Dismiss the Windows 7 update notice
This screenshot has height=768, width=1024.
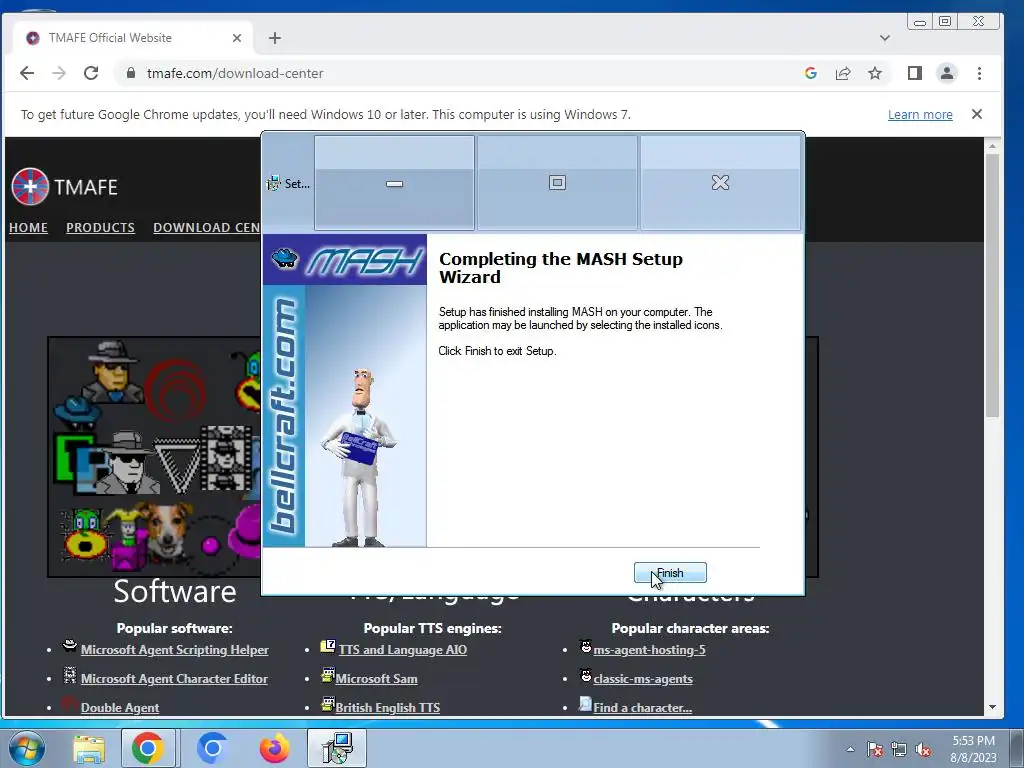tap(977, 114)
